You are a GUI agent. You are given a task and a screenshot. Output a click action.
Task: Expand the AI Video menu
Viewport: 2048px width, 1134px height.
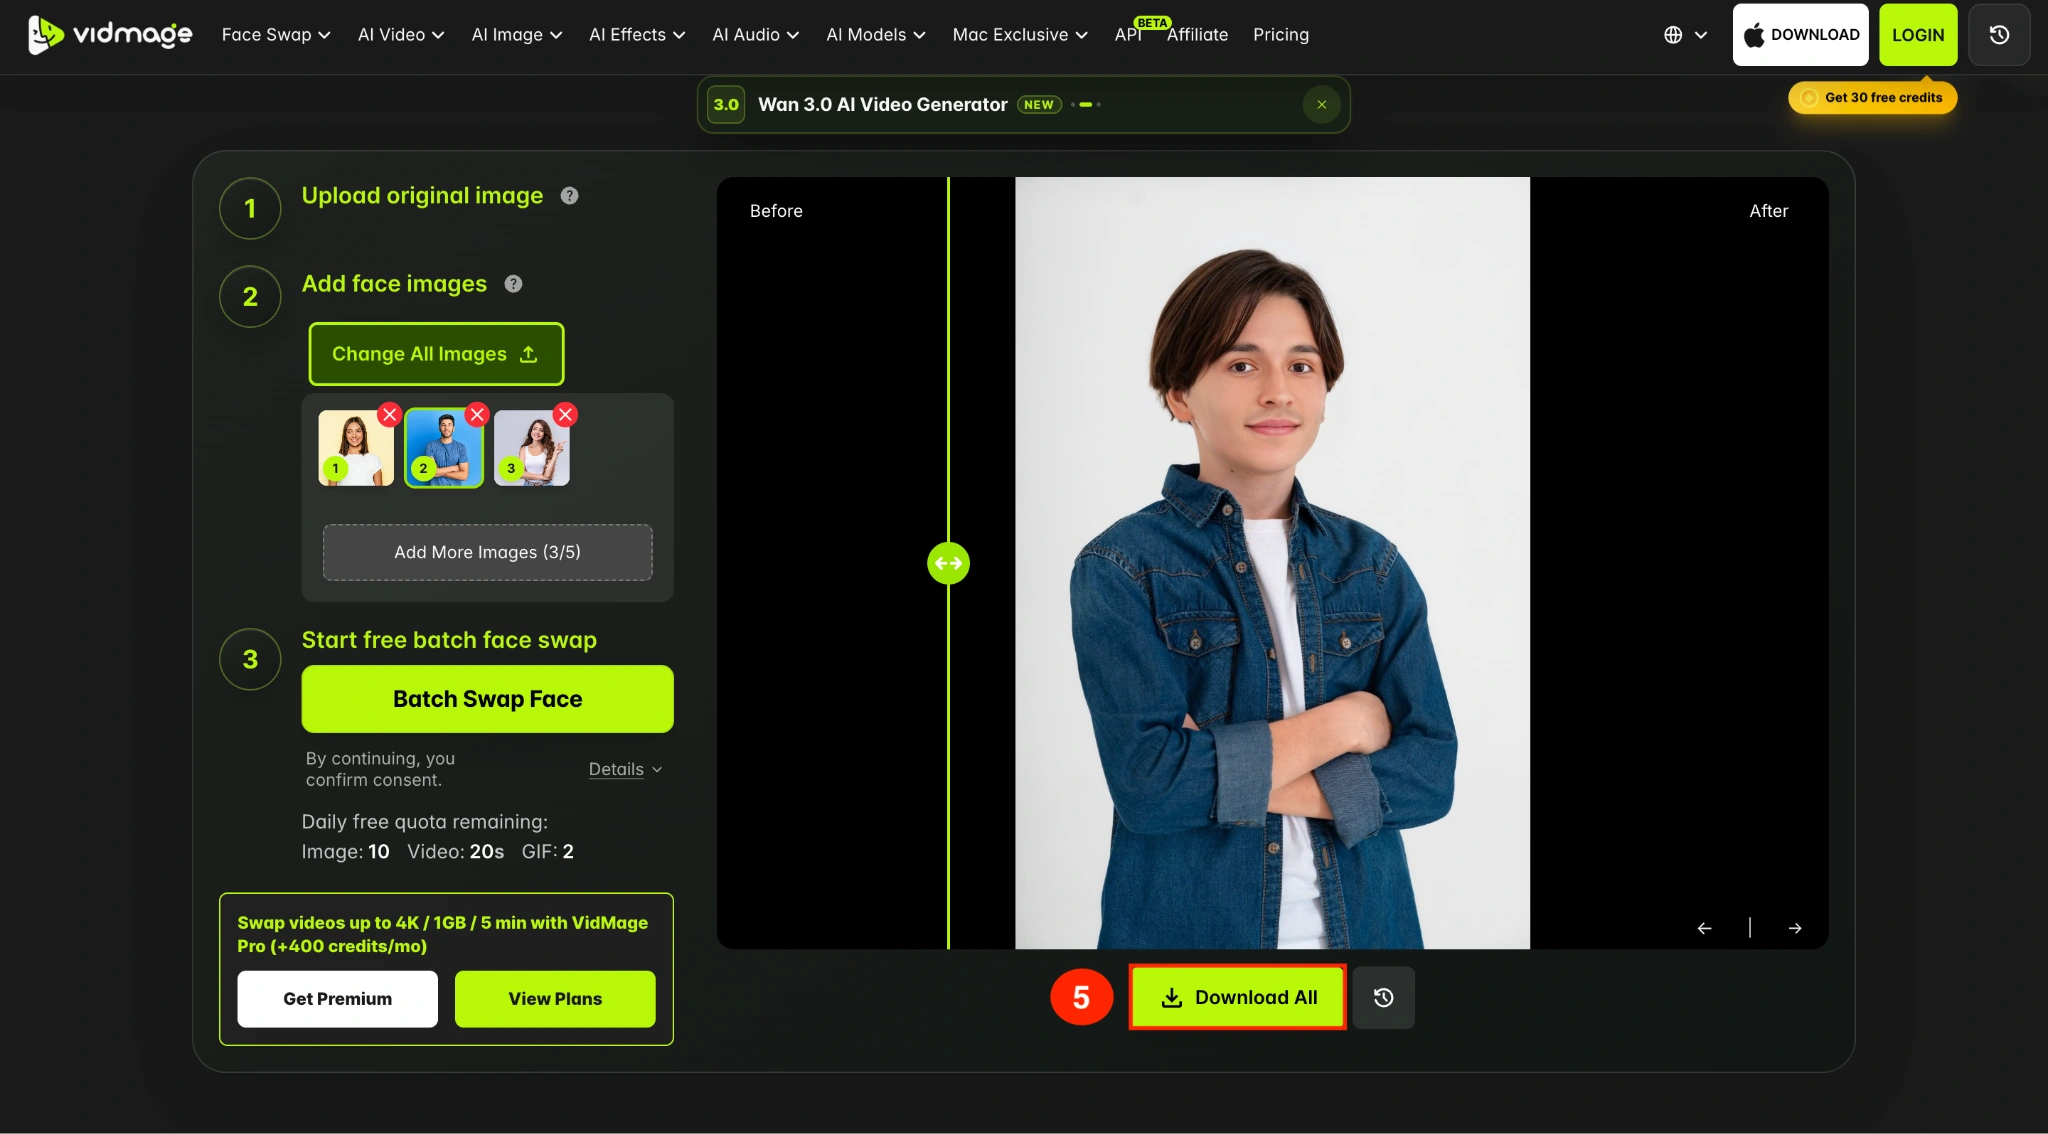click(x=401, y=35)
